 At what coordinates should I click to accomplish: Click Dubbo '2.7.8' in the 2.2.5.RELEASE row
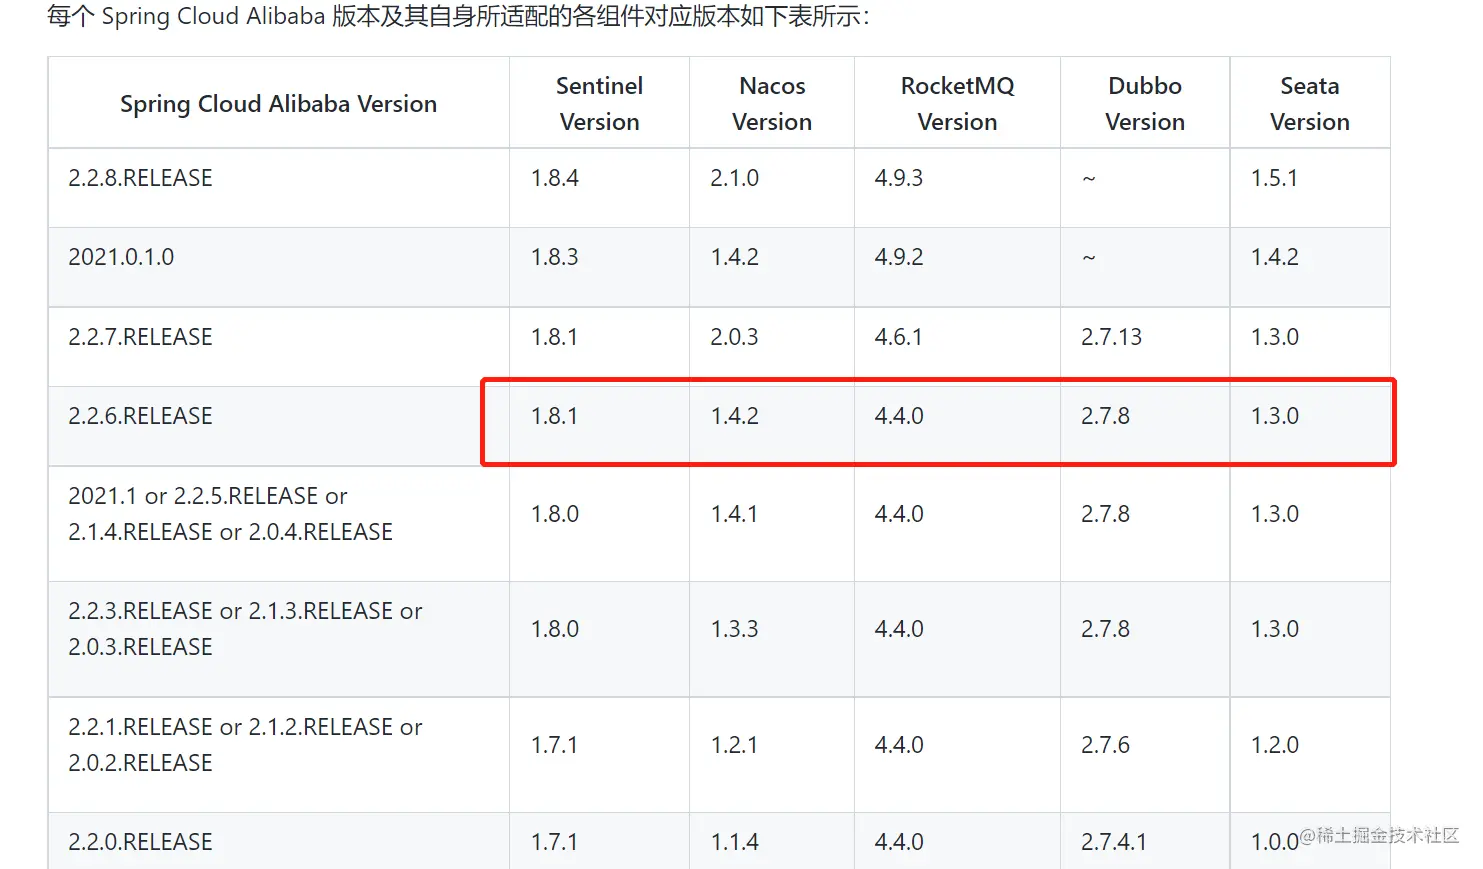1105,514
